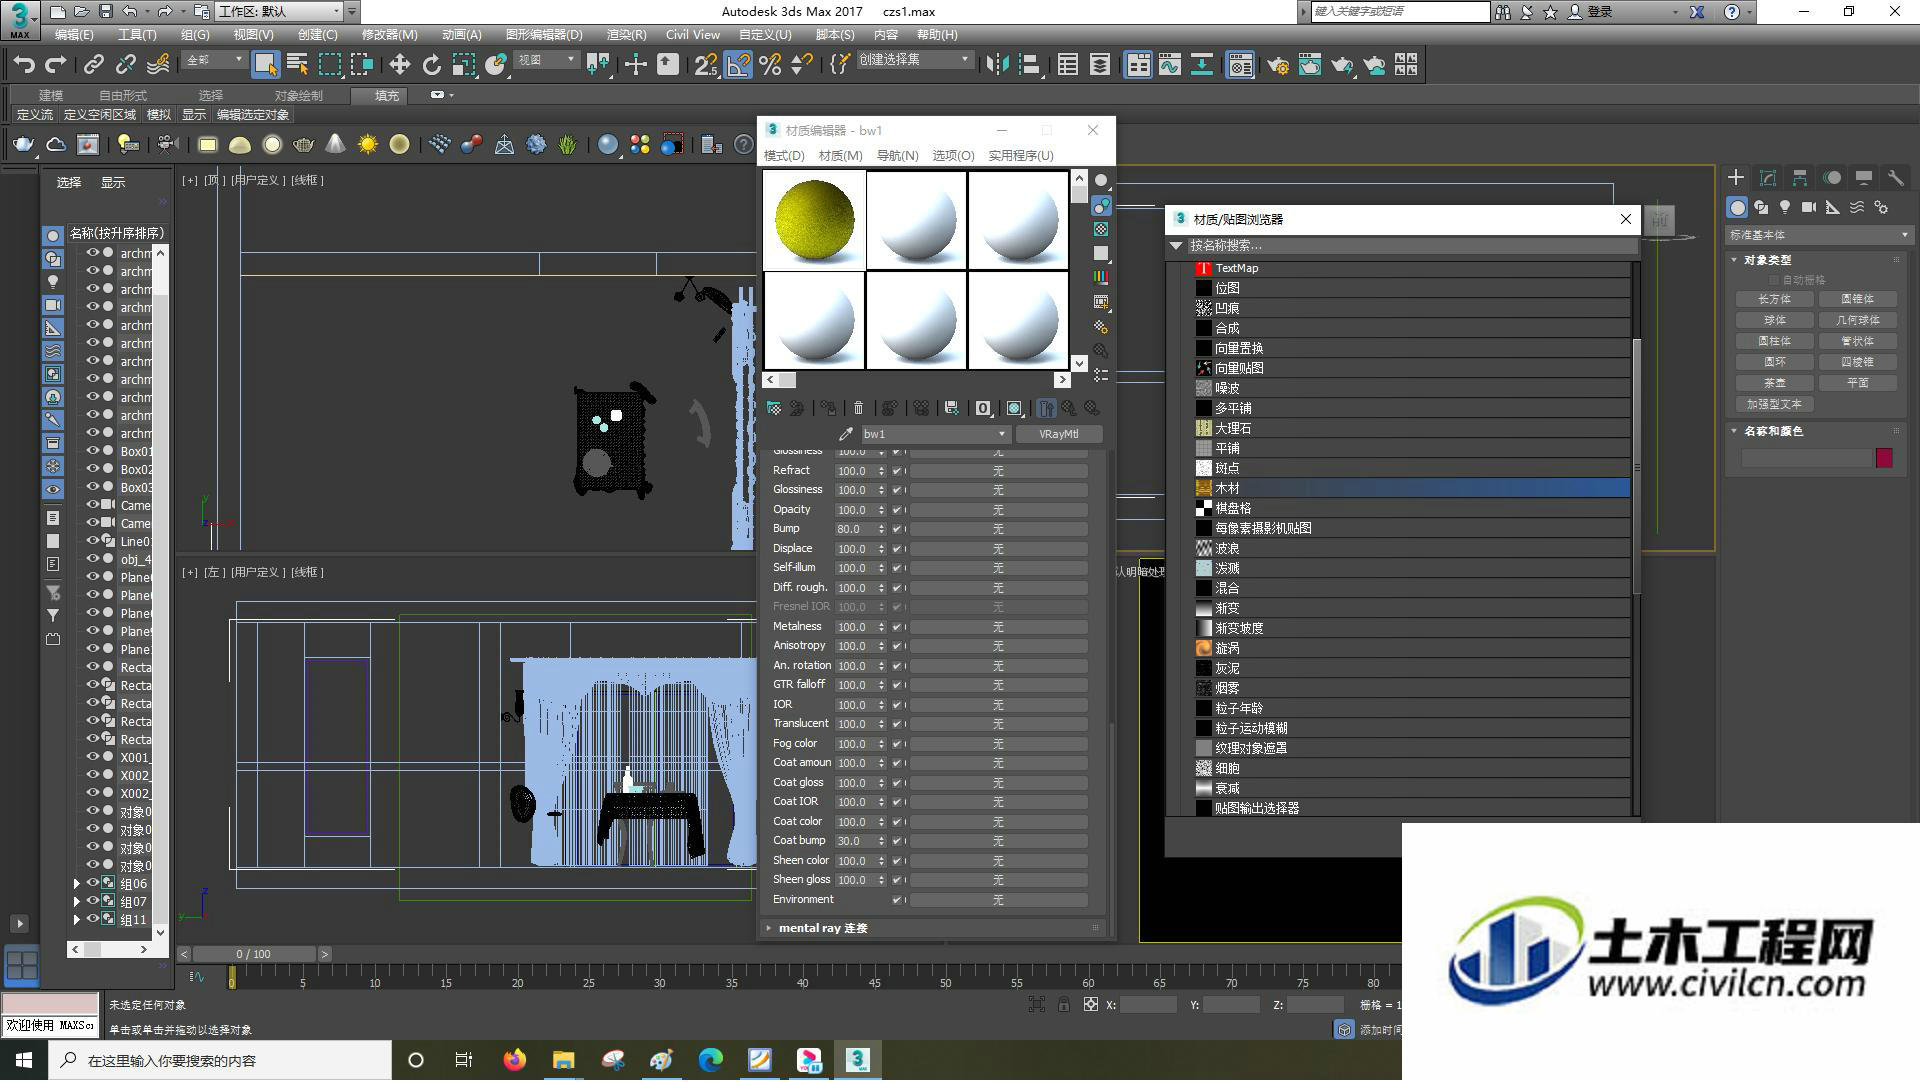
Task: Open Select by Name dialog
Action: click(297, 65)
